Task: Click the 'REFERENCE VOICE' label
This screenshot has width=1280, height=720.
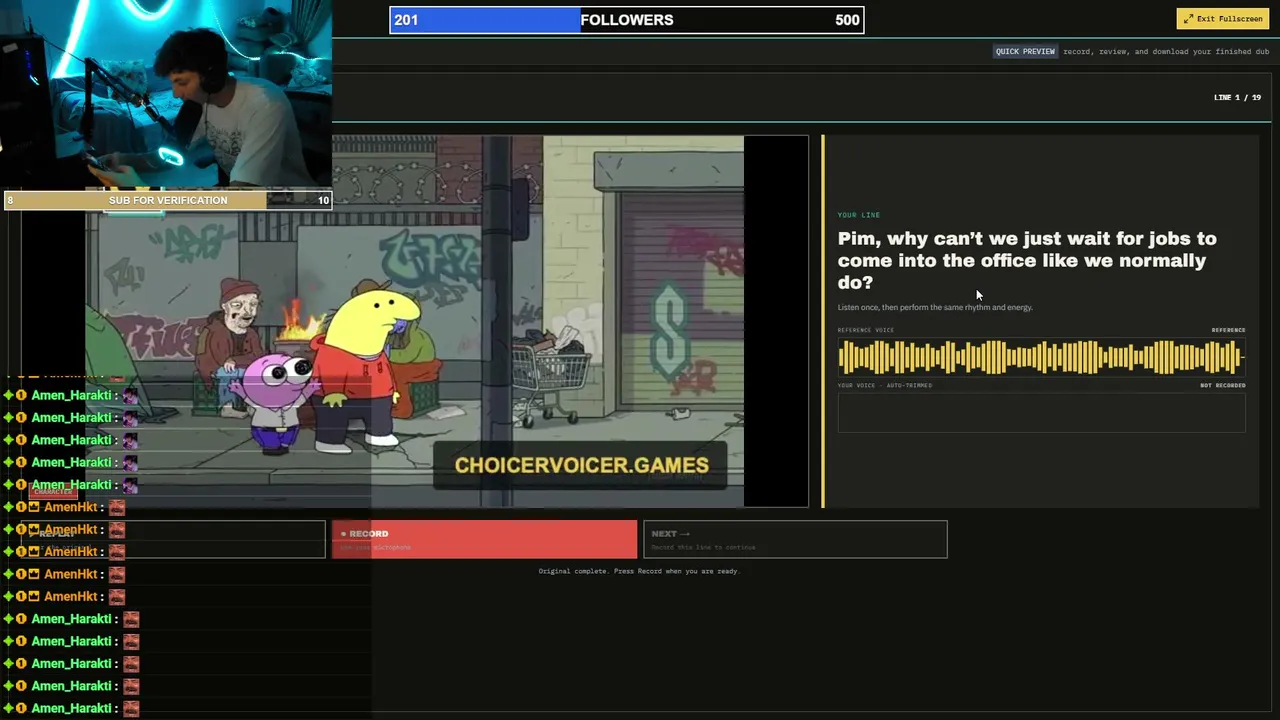Action: point(866,330)
